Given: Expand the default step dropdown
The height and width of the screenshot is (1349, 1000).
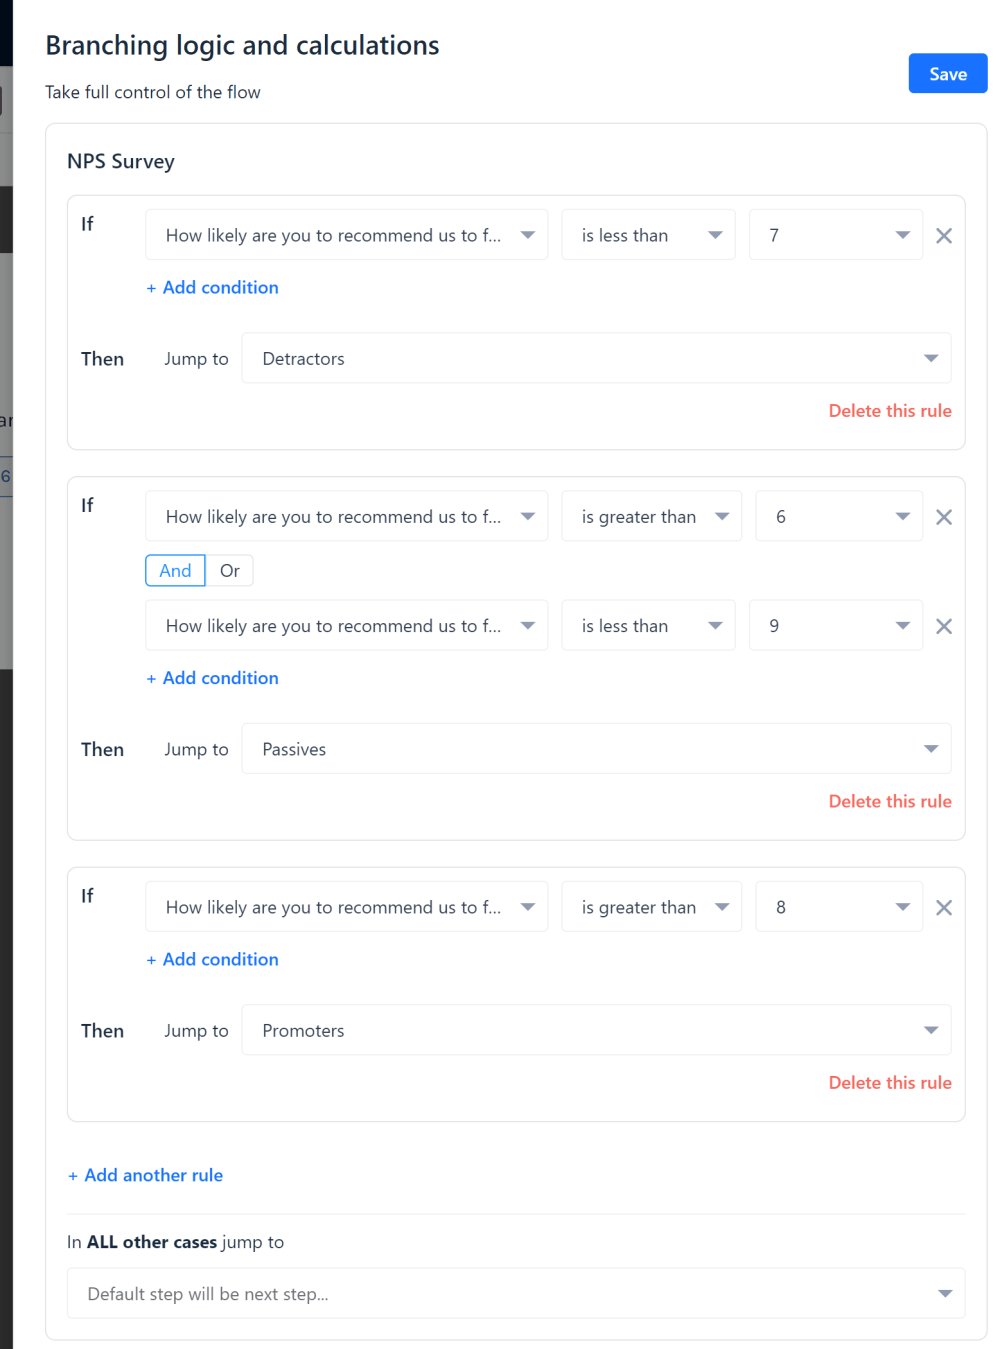Looking at the screenshot, I should 516,1294.
